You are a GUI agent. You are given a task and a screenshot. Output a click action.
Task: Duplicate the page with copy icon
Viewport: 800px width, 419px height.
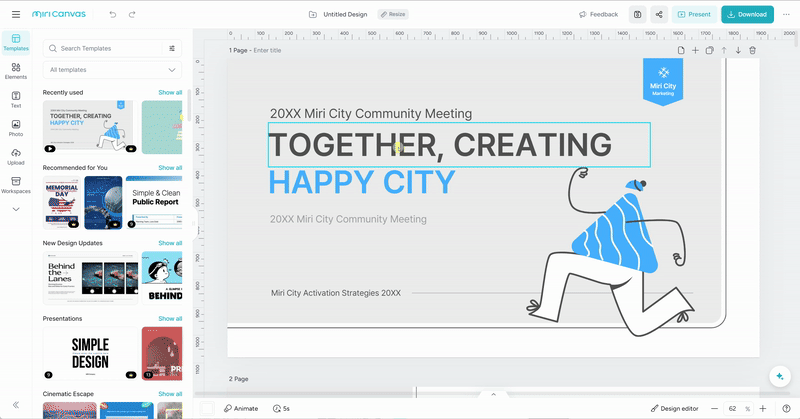[x=709, y=50]
